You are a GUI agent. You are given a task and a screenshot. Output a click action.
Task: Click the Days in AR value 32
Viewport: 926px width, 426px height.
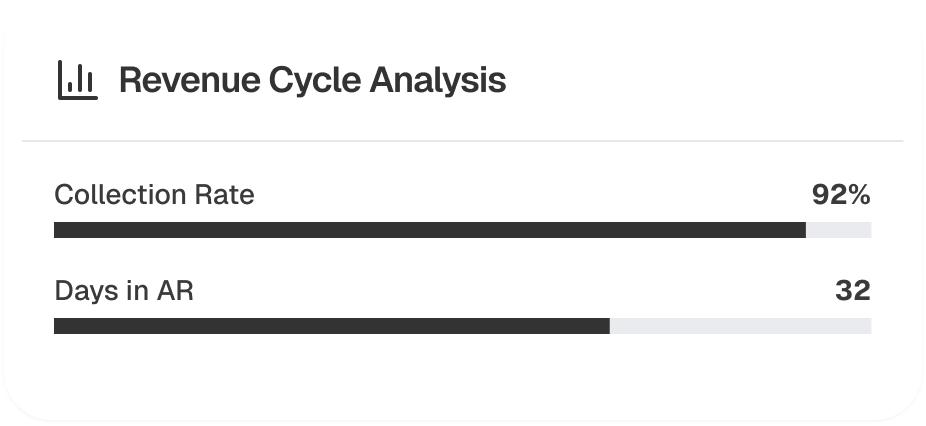pyautogui.click(x=852, y=291)
